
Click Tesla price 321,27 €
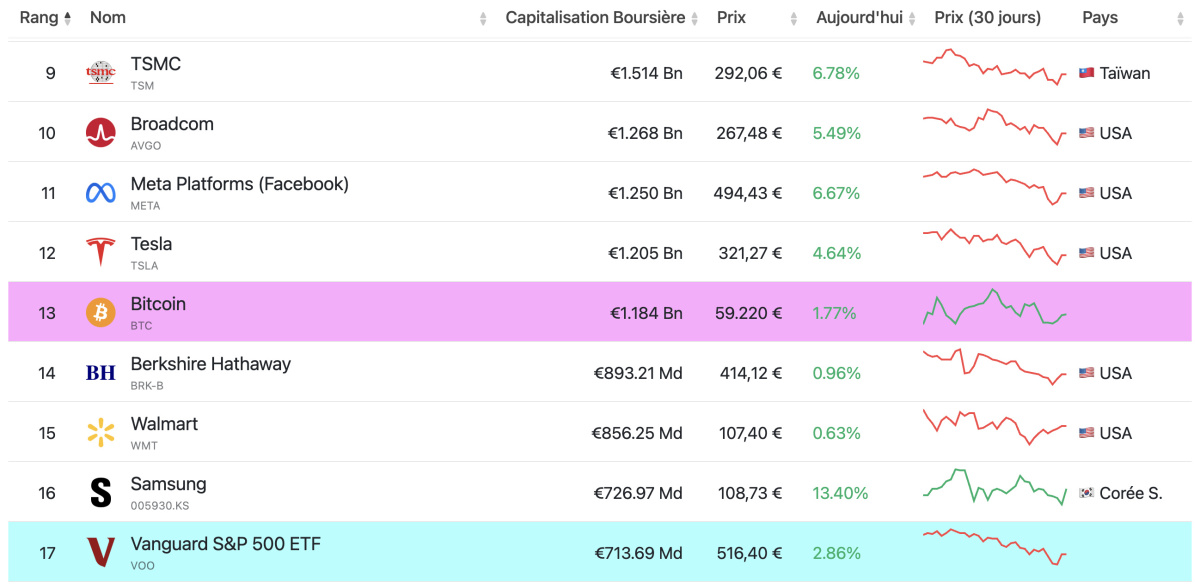750,253
